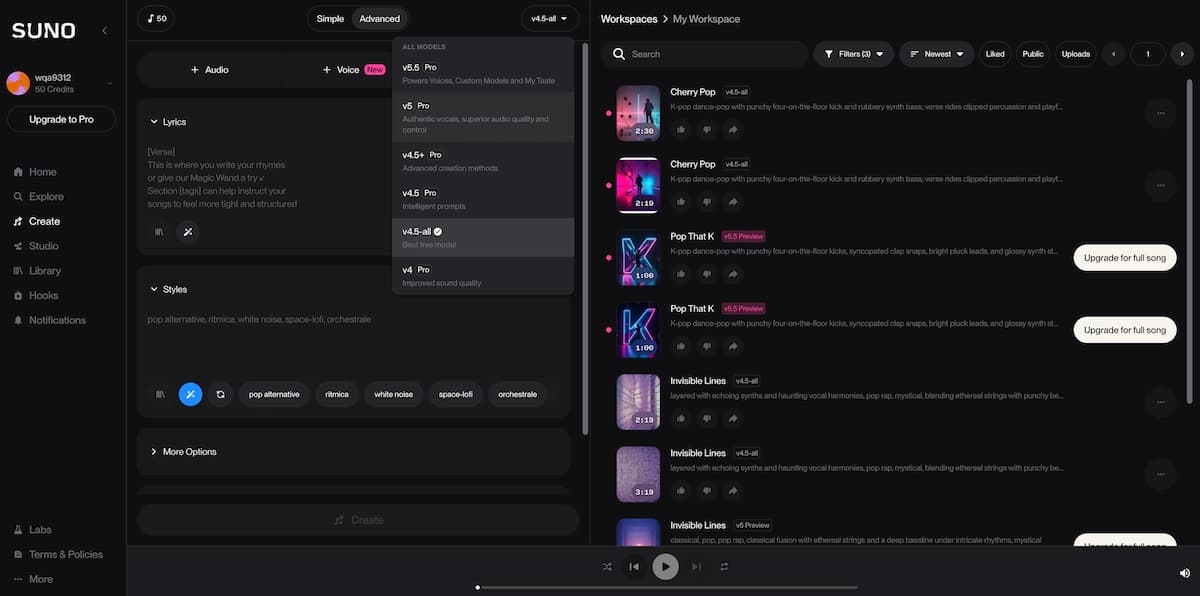Click the Suno logo
The height and width of the screenshot is (596, 1200).
click(x=43, y=31)
